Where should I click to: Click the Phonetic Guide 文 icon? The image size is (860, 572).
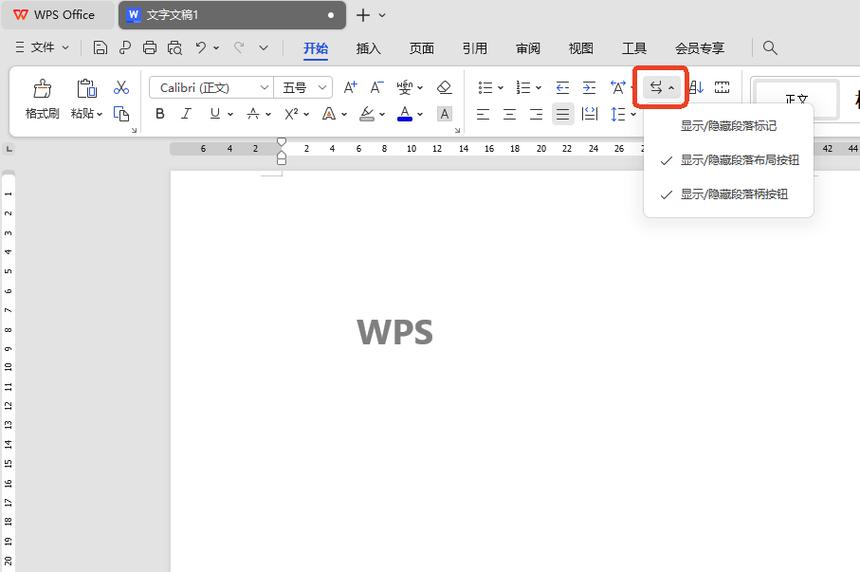tap(405, 87)
